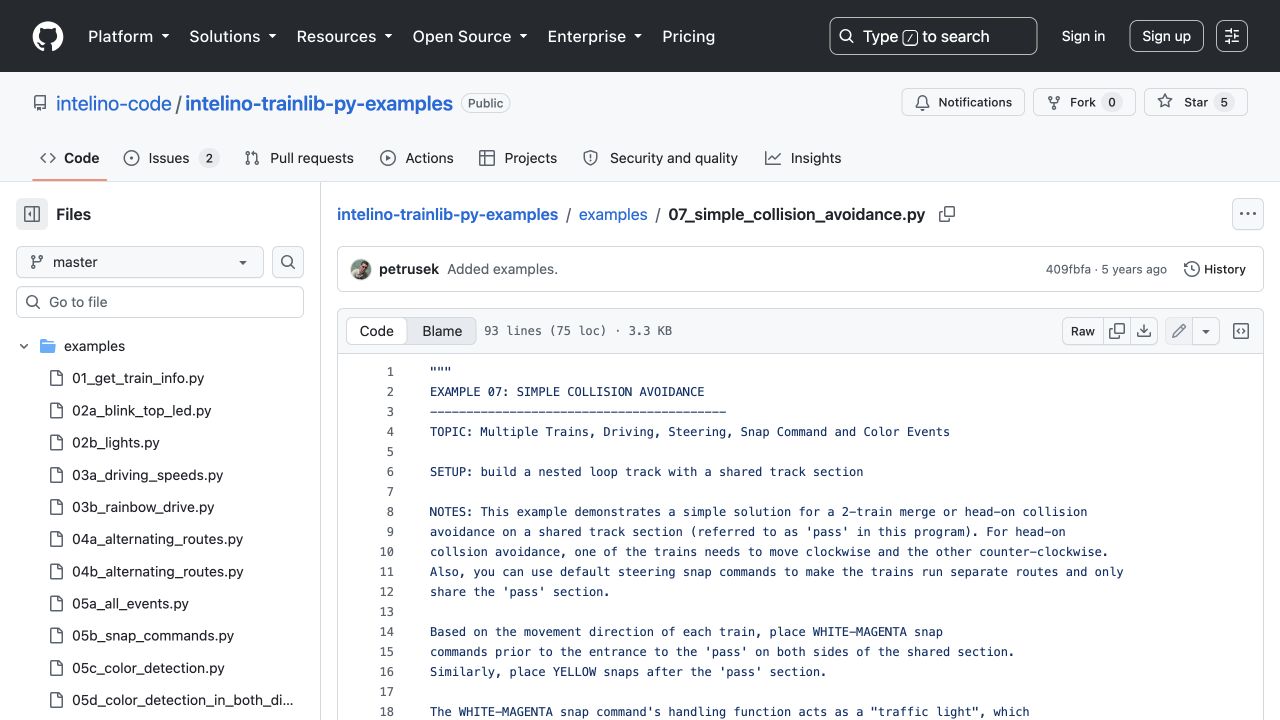The width and height of the screenshot is (1280, 720).
Task: View the Raw file
Action: point(1083,331)
